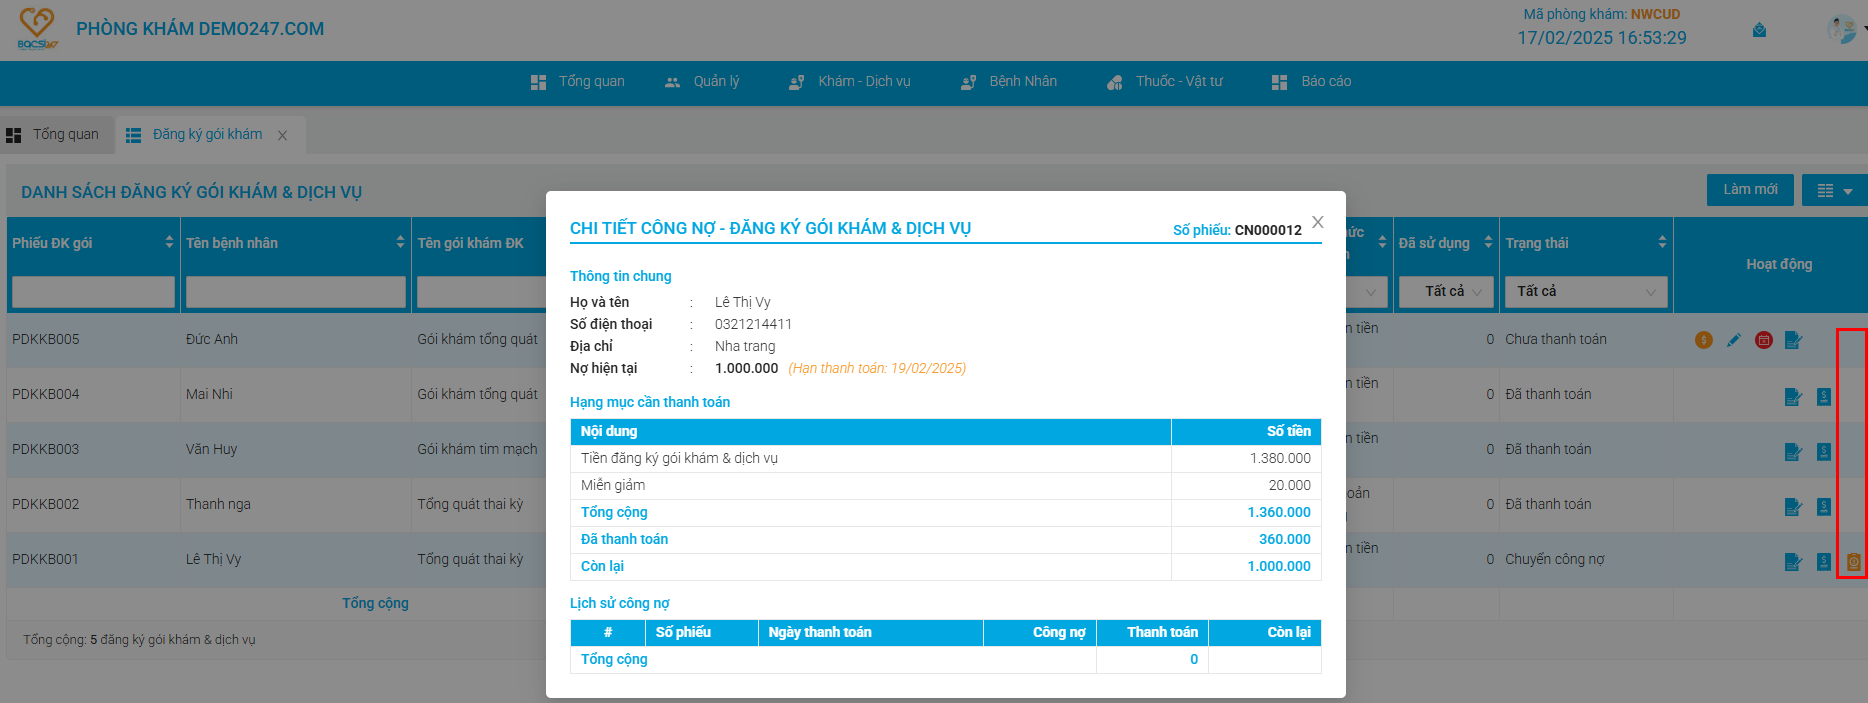Click the pencil edit icon for Đức Anh
Image resolution: width=1868 pixels, height=703 pixels.
[1734, 340]
